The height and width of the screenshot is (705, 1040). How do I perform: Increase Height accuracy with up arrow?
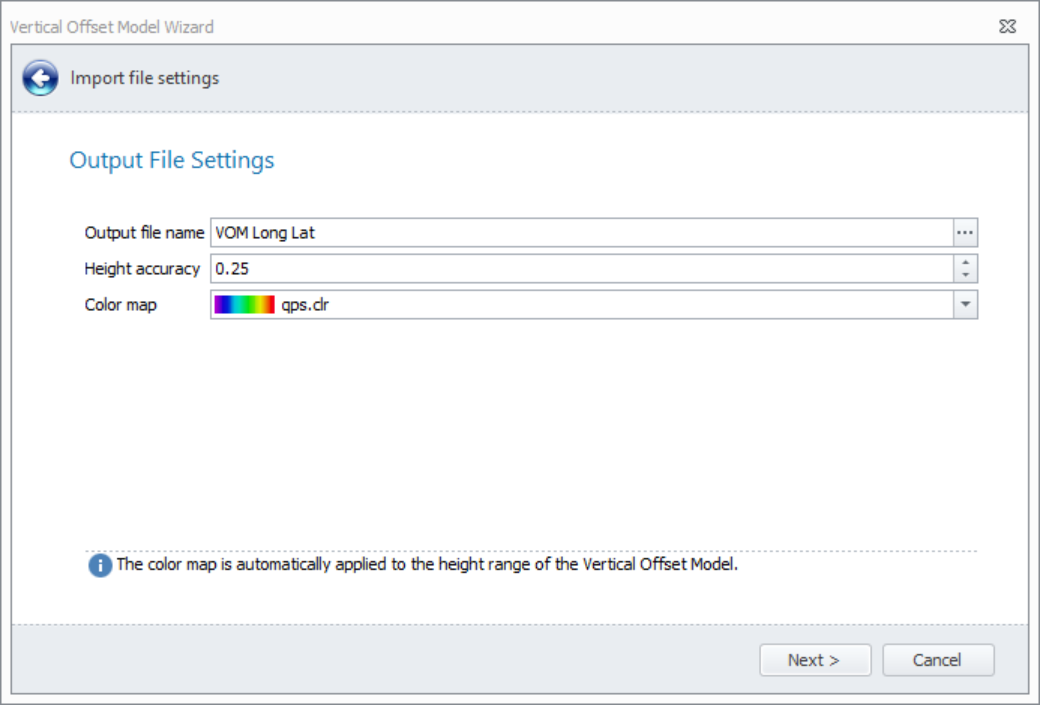[965, 263]
